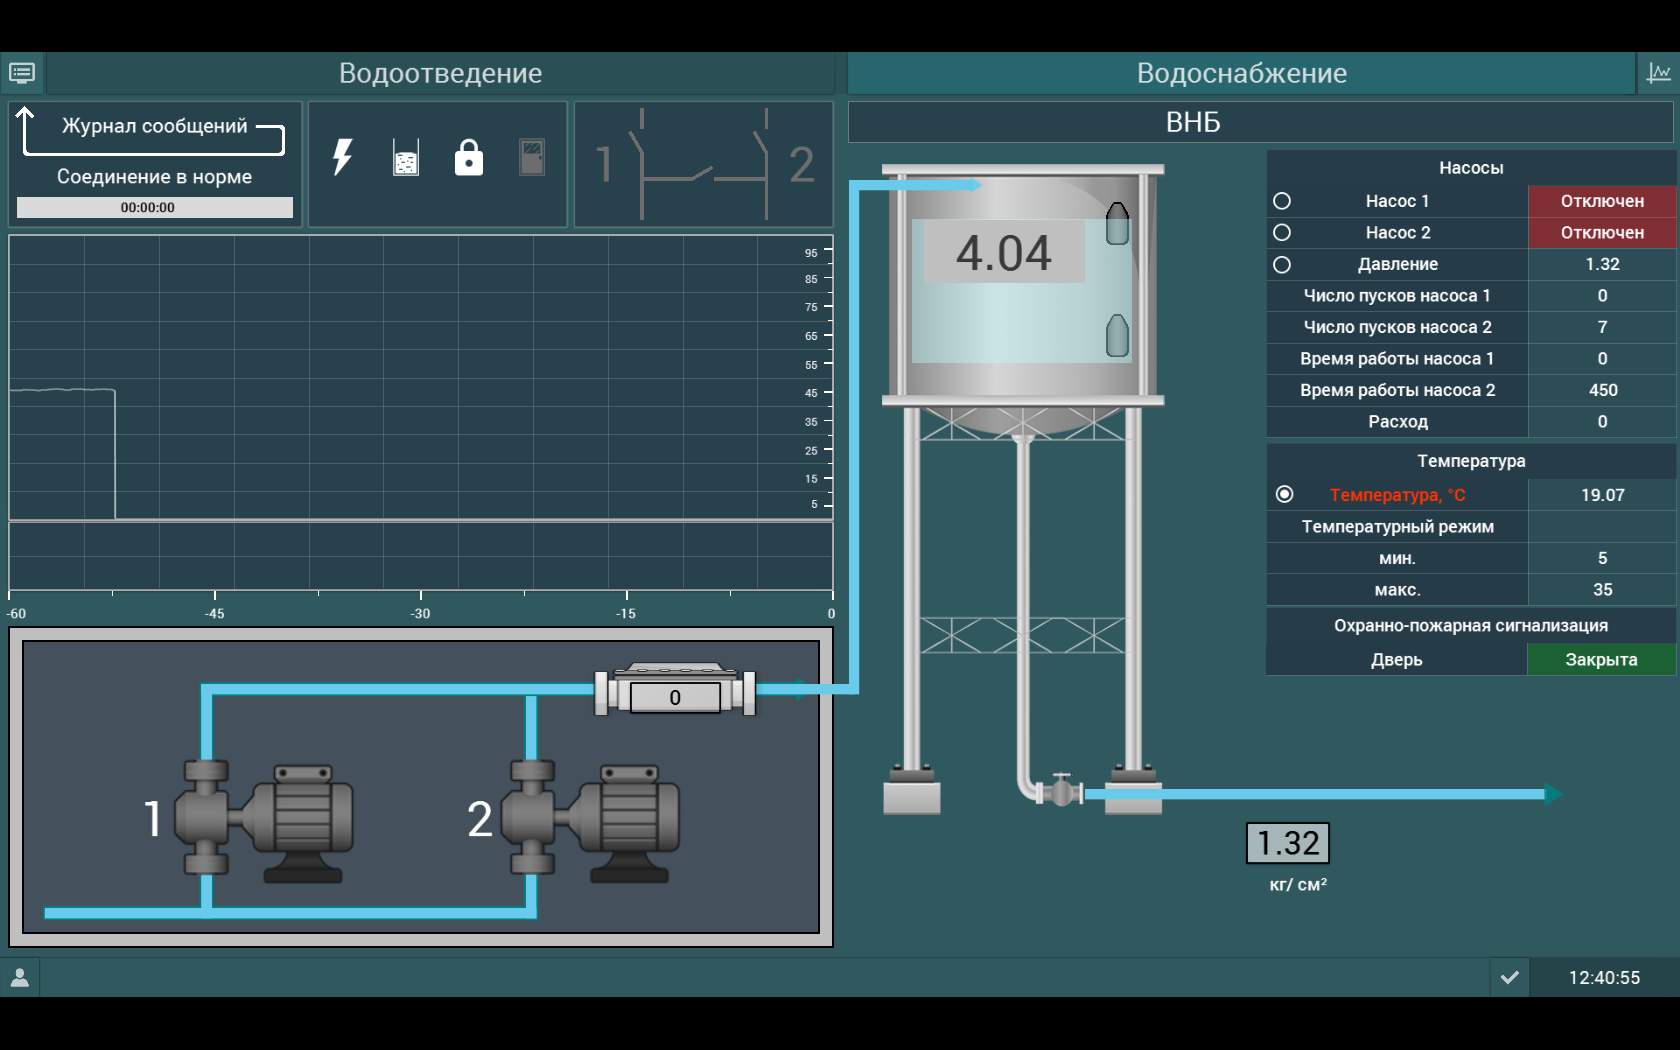This screenshot has height=1050, width=1680.
Task: Select the Давление radio button
Action: tap(1282, 264)
